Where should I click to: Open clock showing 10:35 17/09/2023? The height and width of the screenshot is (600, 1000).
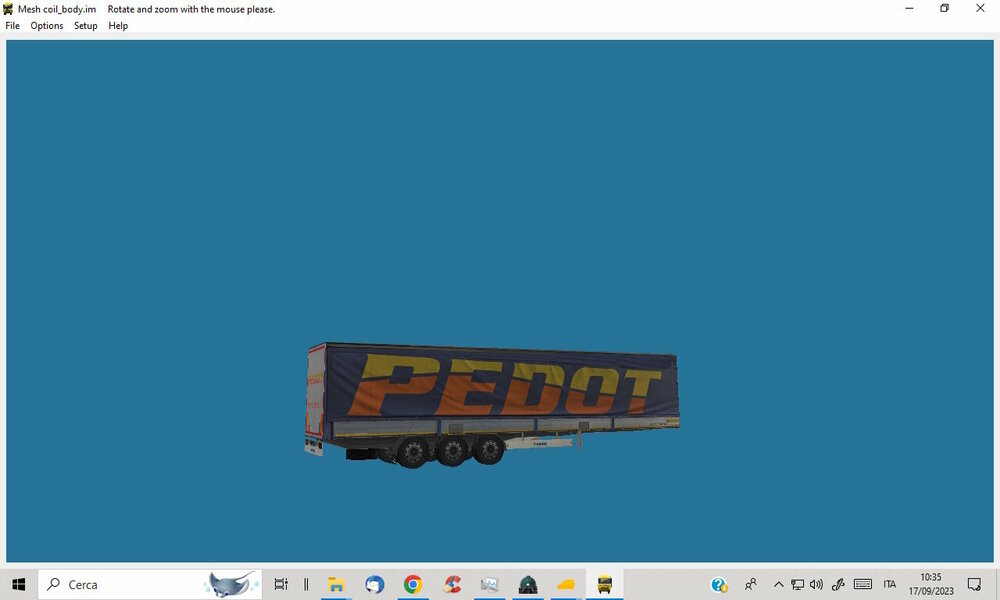930,584
